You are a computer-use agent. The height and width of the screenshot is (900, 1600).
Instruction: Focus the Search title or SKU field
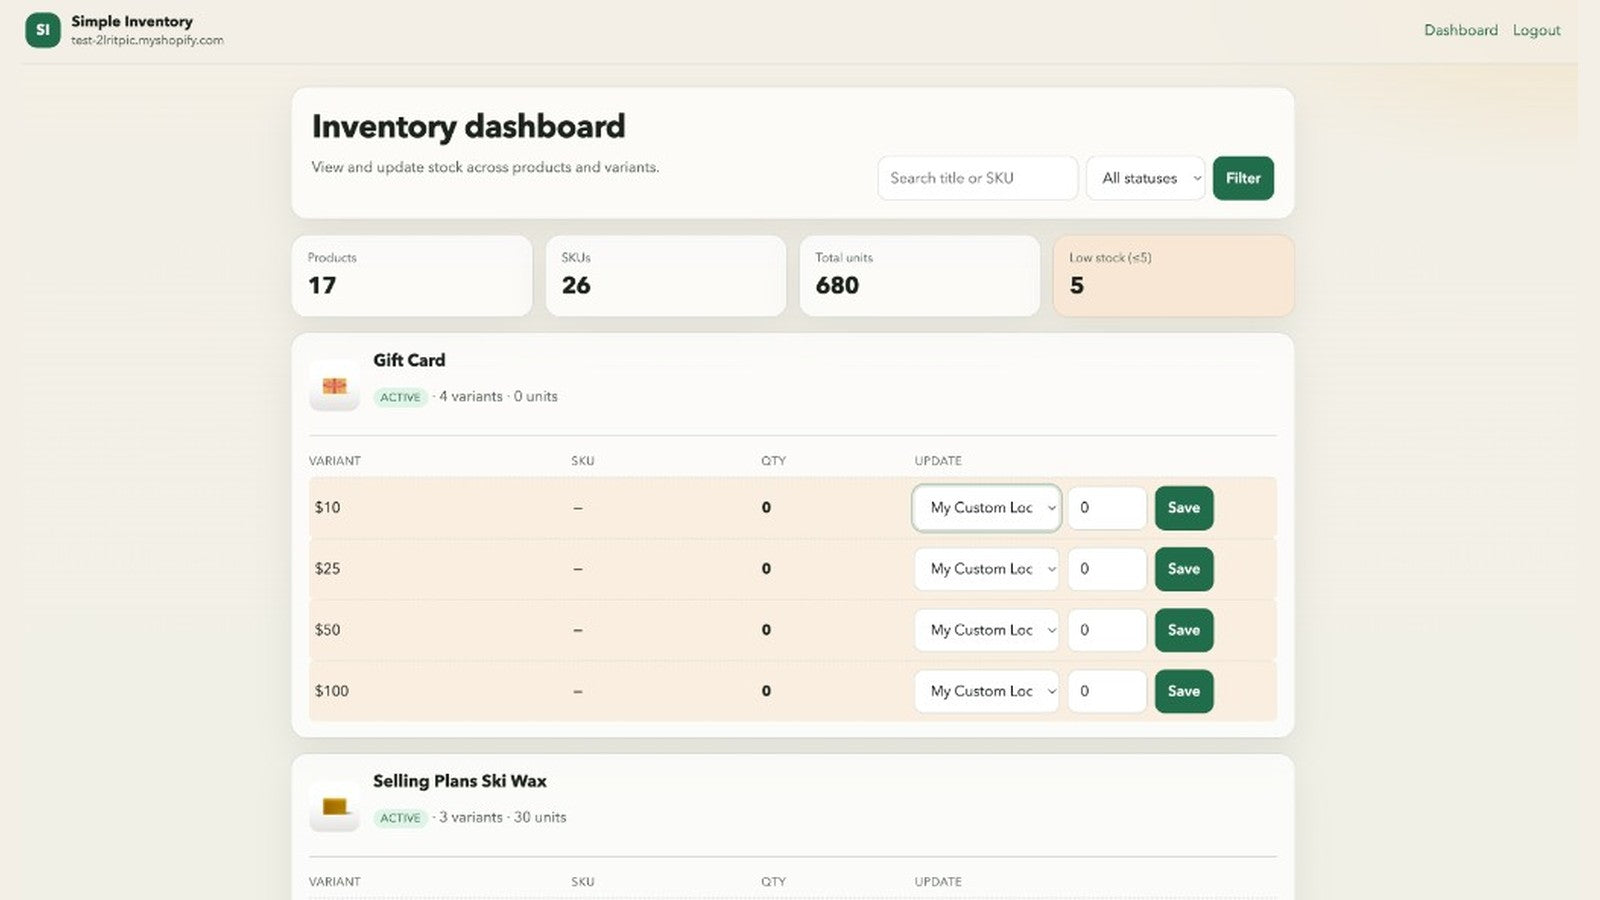(x=977, y=178)
